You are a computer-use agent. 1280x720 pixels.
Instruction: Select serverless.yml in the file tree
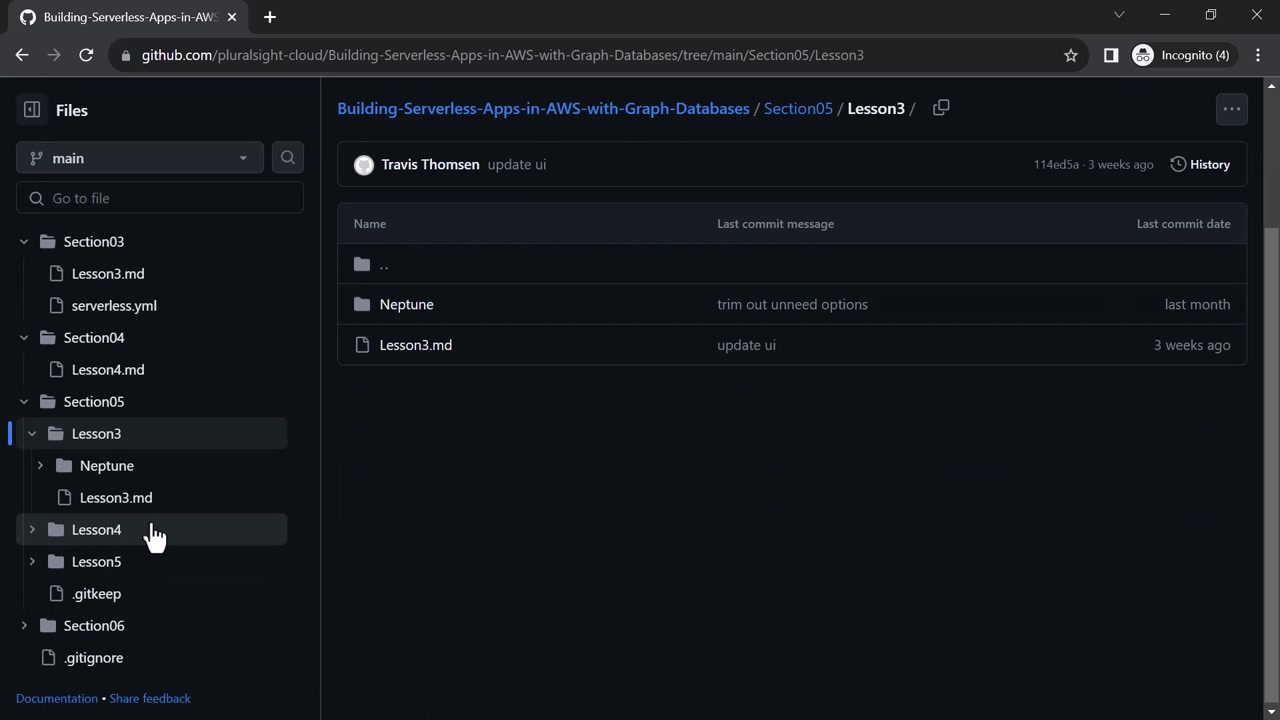pyautogui.click(x=114, y=306)
